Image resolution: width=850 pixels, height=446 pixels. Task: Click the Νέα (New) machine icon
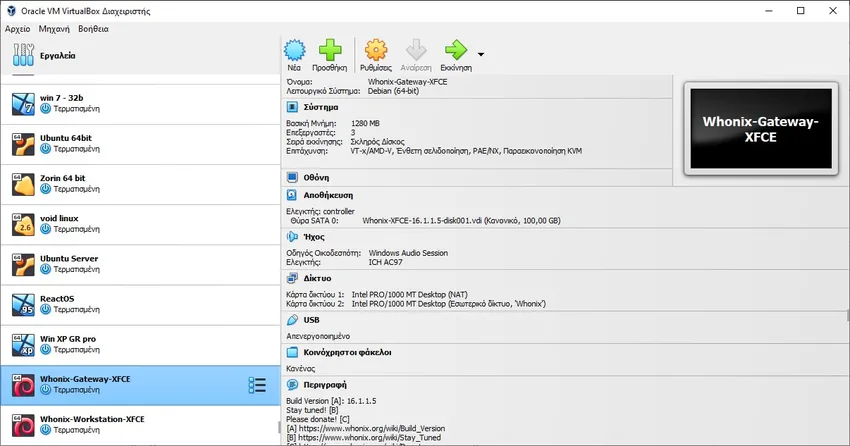click(x=294, y=50)
